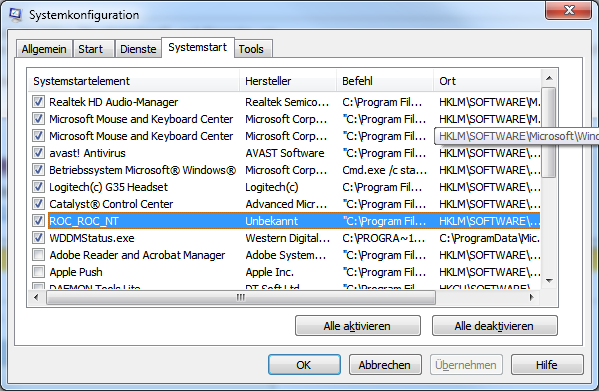Toggle Catalyst Control Center checkbox

(x=38, y=204)
